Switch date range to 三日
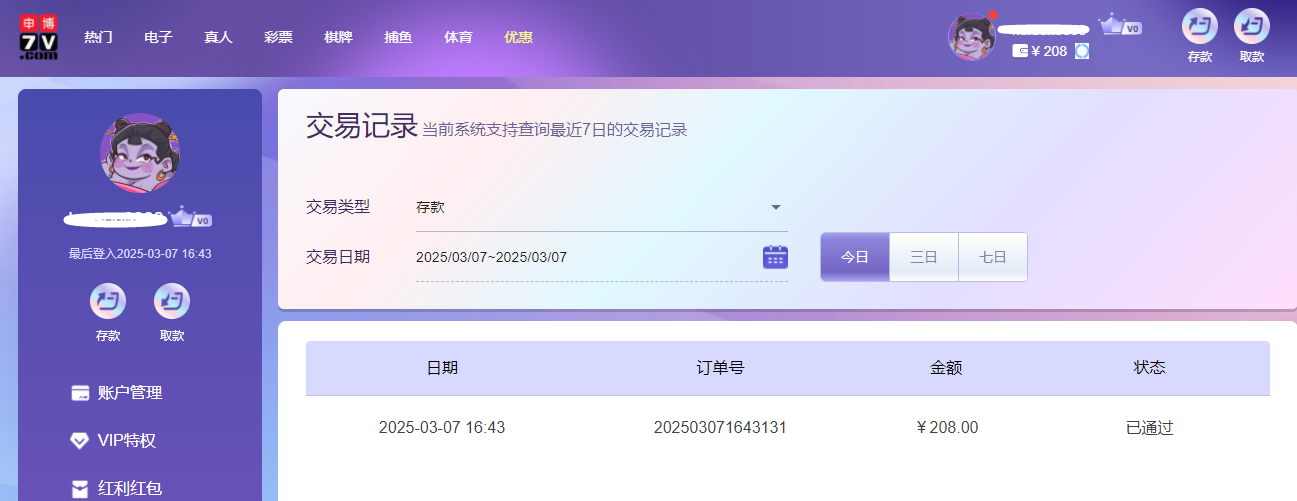 [x=923, y=257]
